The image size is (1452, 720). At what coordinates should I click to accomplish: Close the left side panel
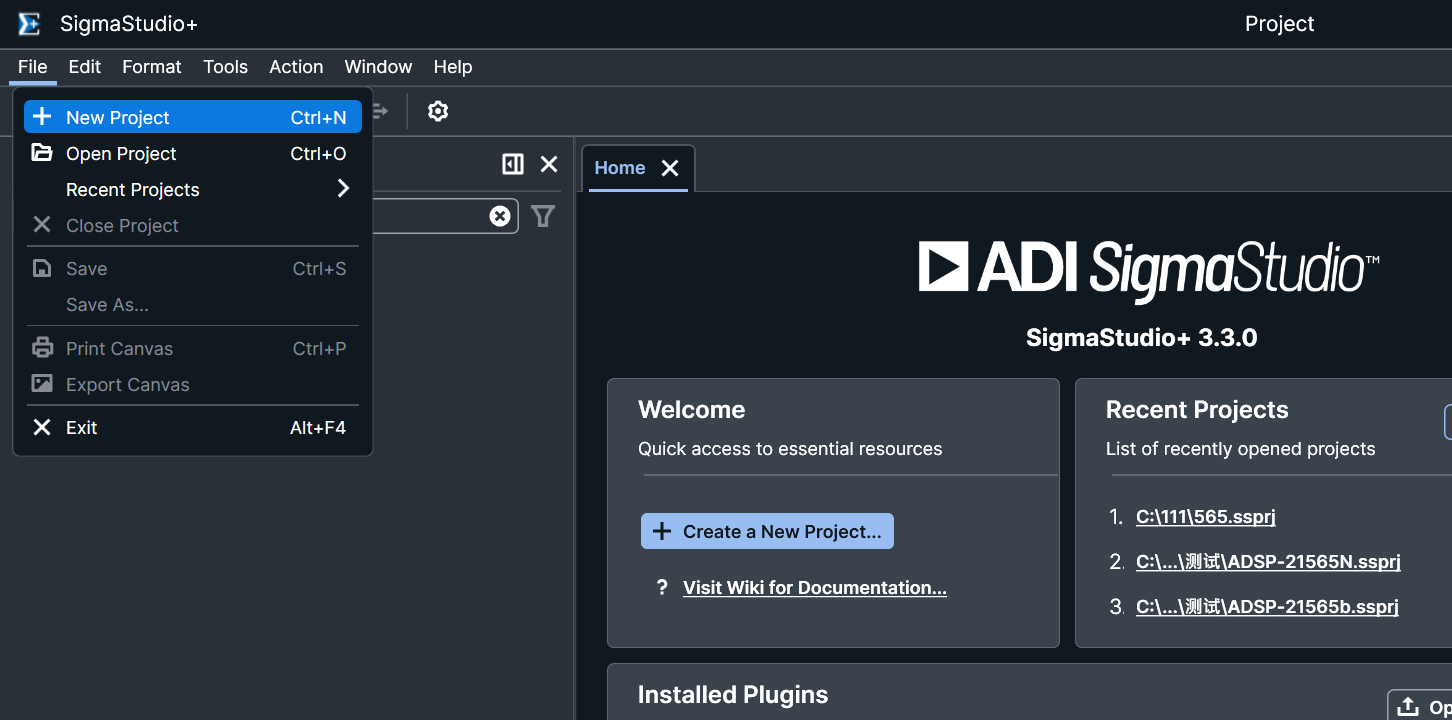coord(549,164)
